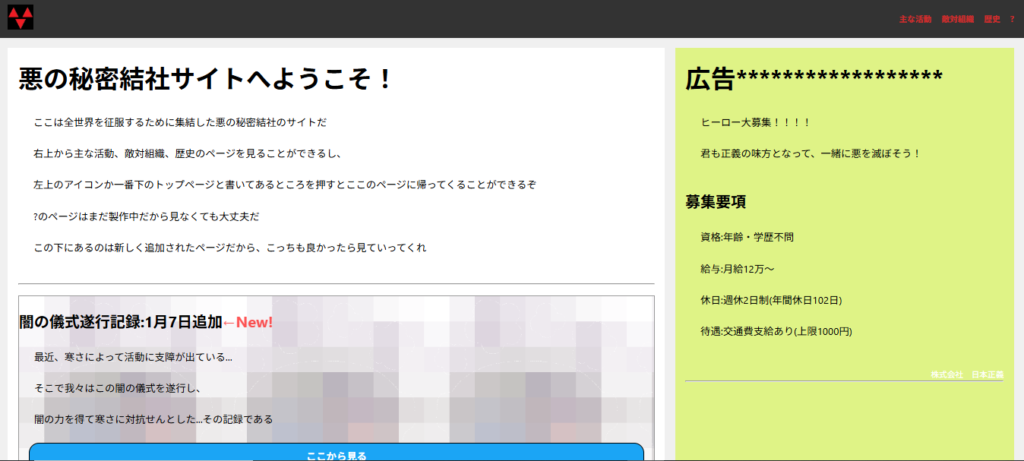The width and height of the screenshot is (1024, 461).
Task: Click the 募集要項 subheading in ad panel
Action: pyautogui.click(x=716, y=201)
